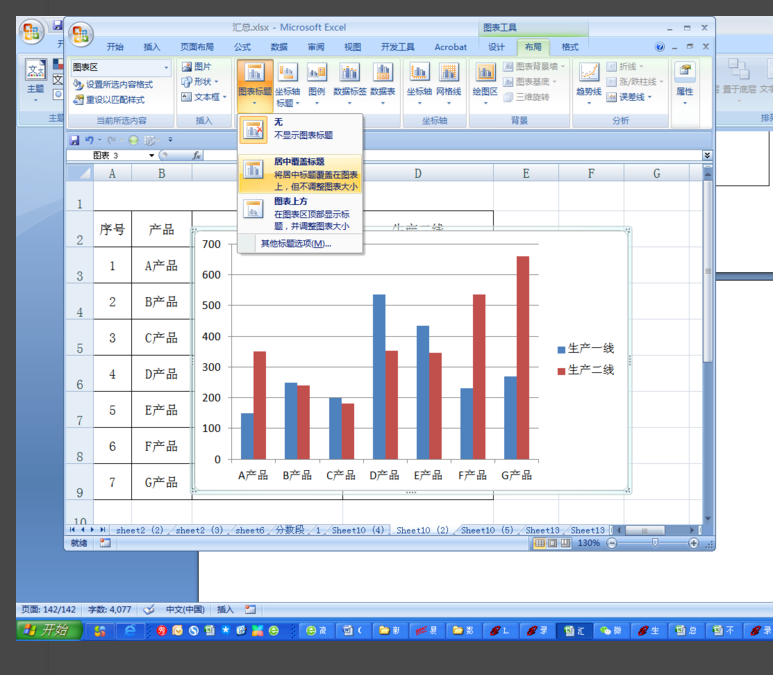
Task: Go to first sheet navigation arrow
Action: tap(72, 530)
